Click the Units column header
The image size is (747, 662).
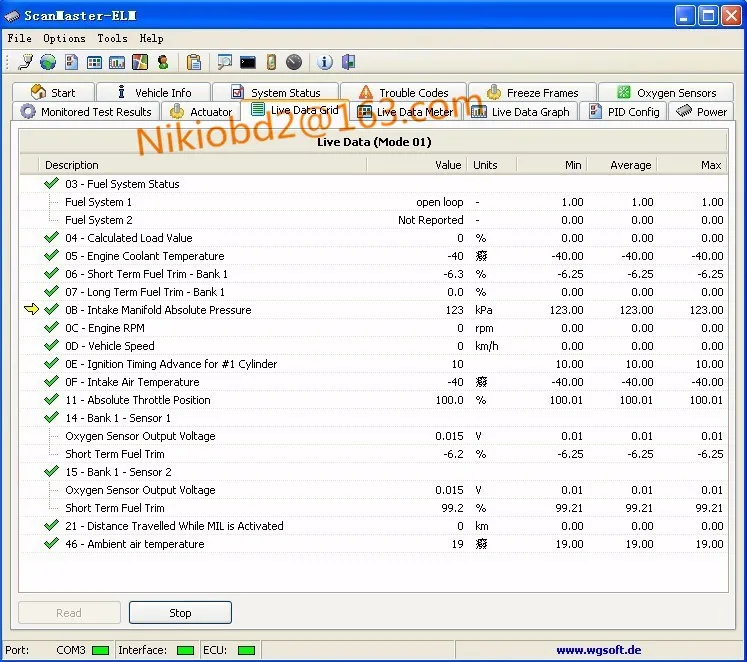click(x=492, y=165)
